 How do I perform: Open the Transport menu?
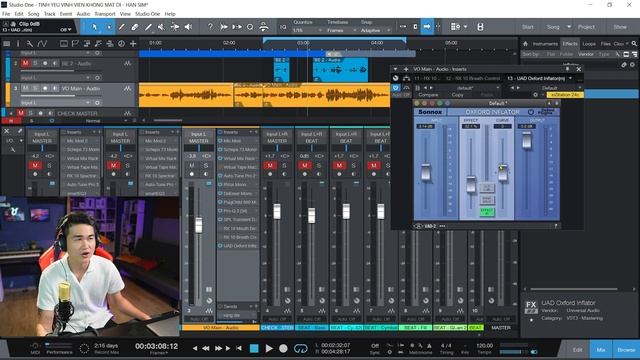pos(105,14)
